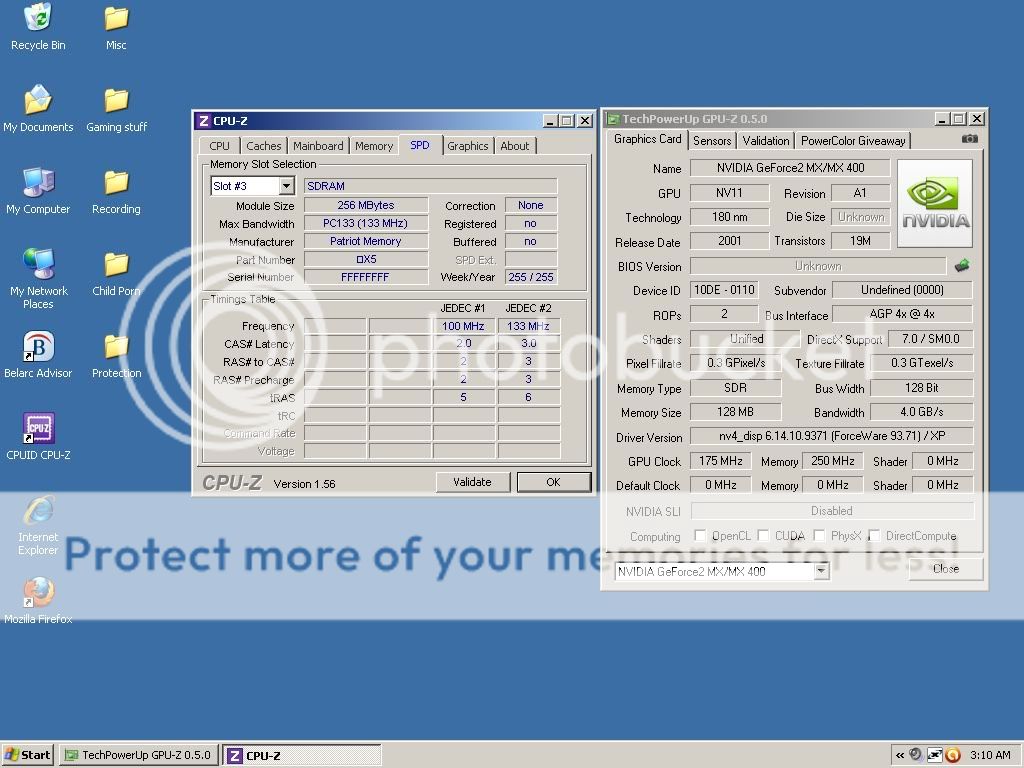Click the Driver Version field
Image resolution: width=1024 pixels, height=768 pixels.
[831, 437]
